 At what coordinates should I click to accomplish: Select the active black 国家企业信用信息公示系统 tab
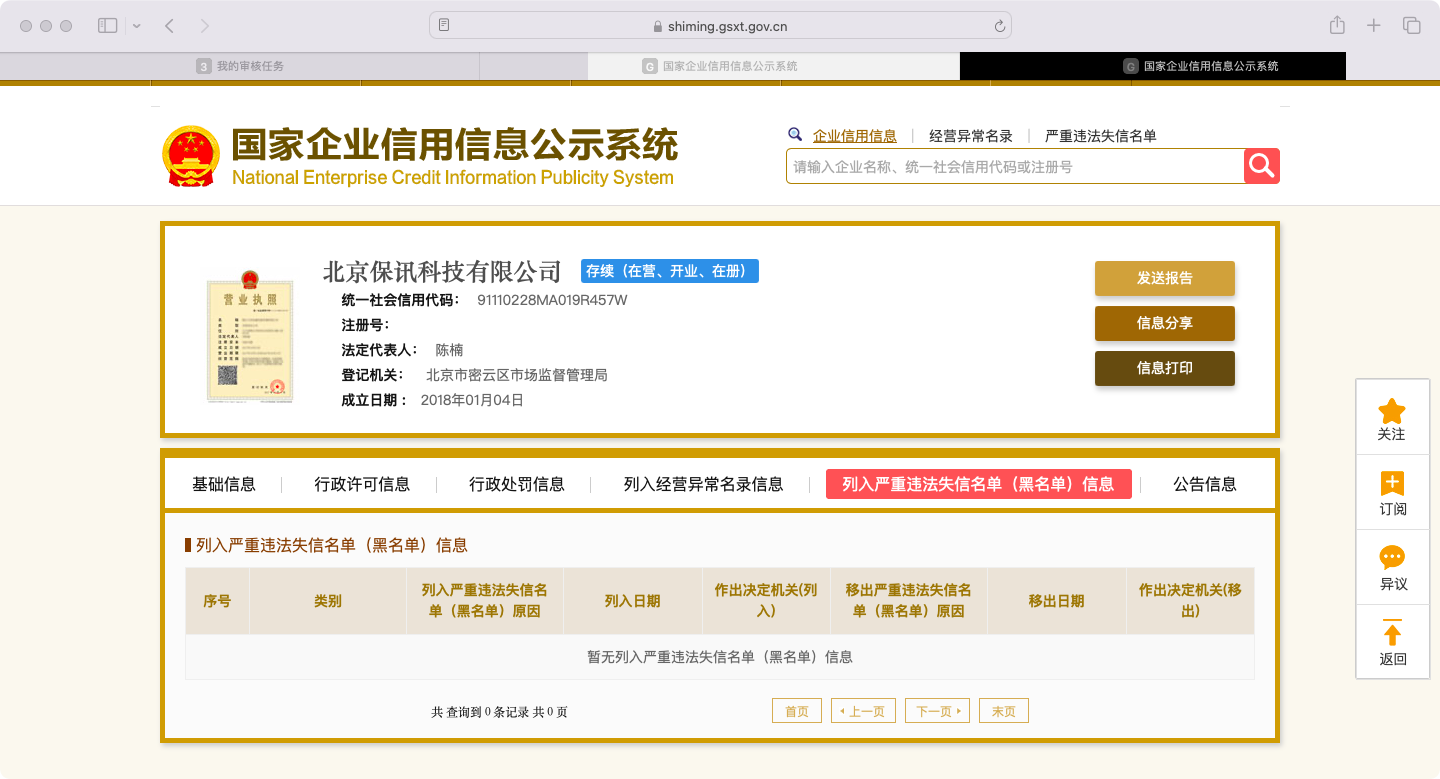(x=1153, y=66)
